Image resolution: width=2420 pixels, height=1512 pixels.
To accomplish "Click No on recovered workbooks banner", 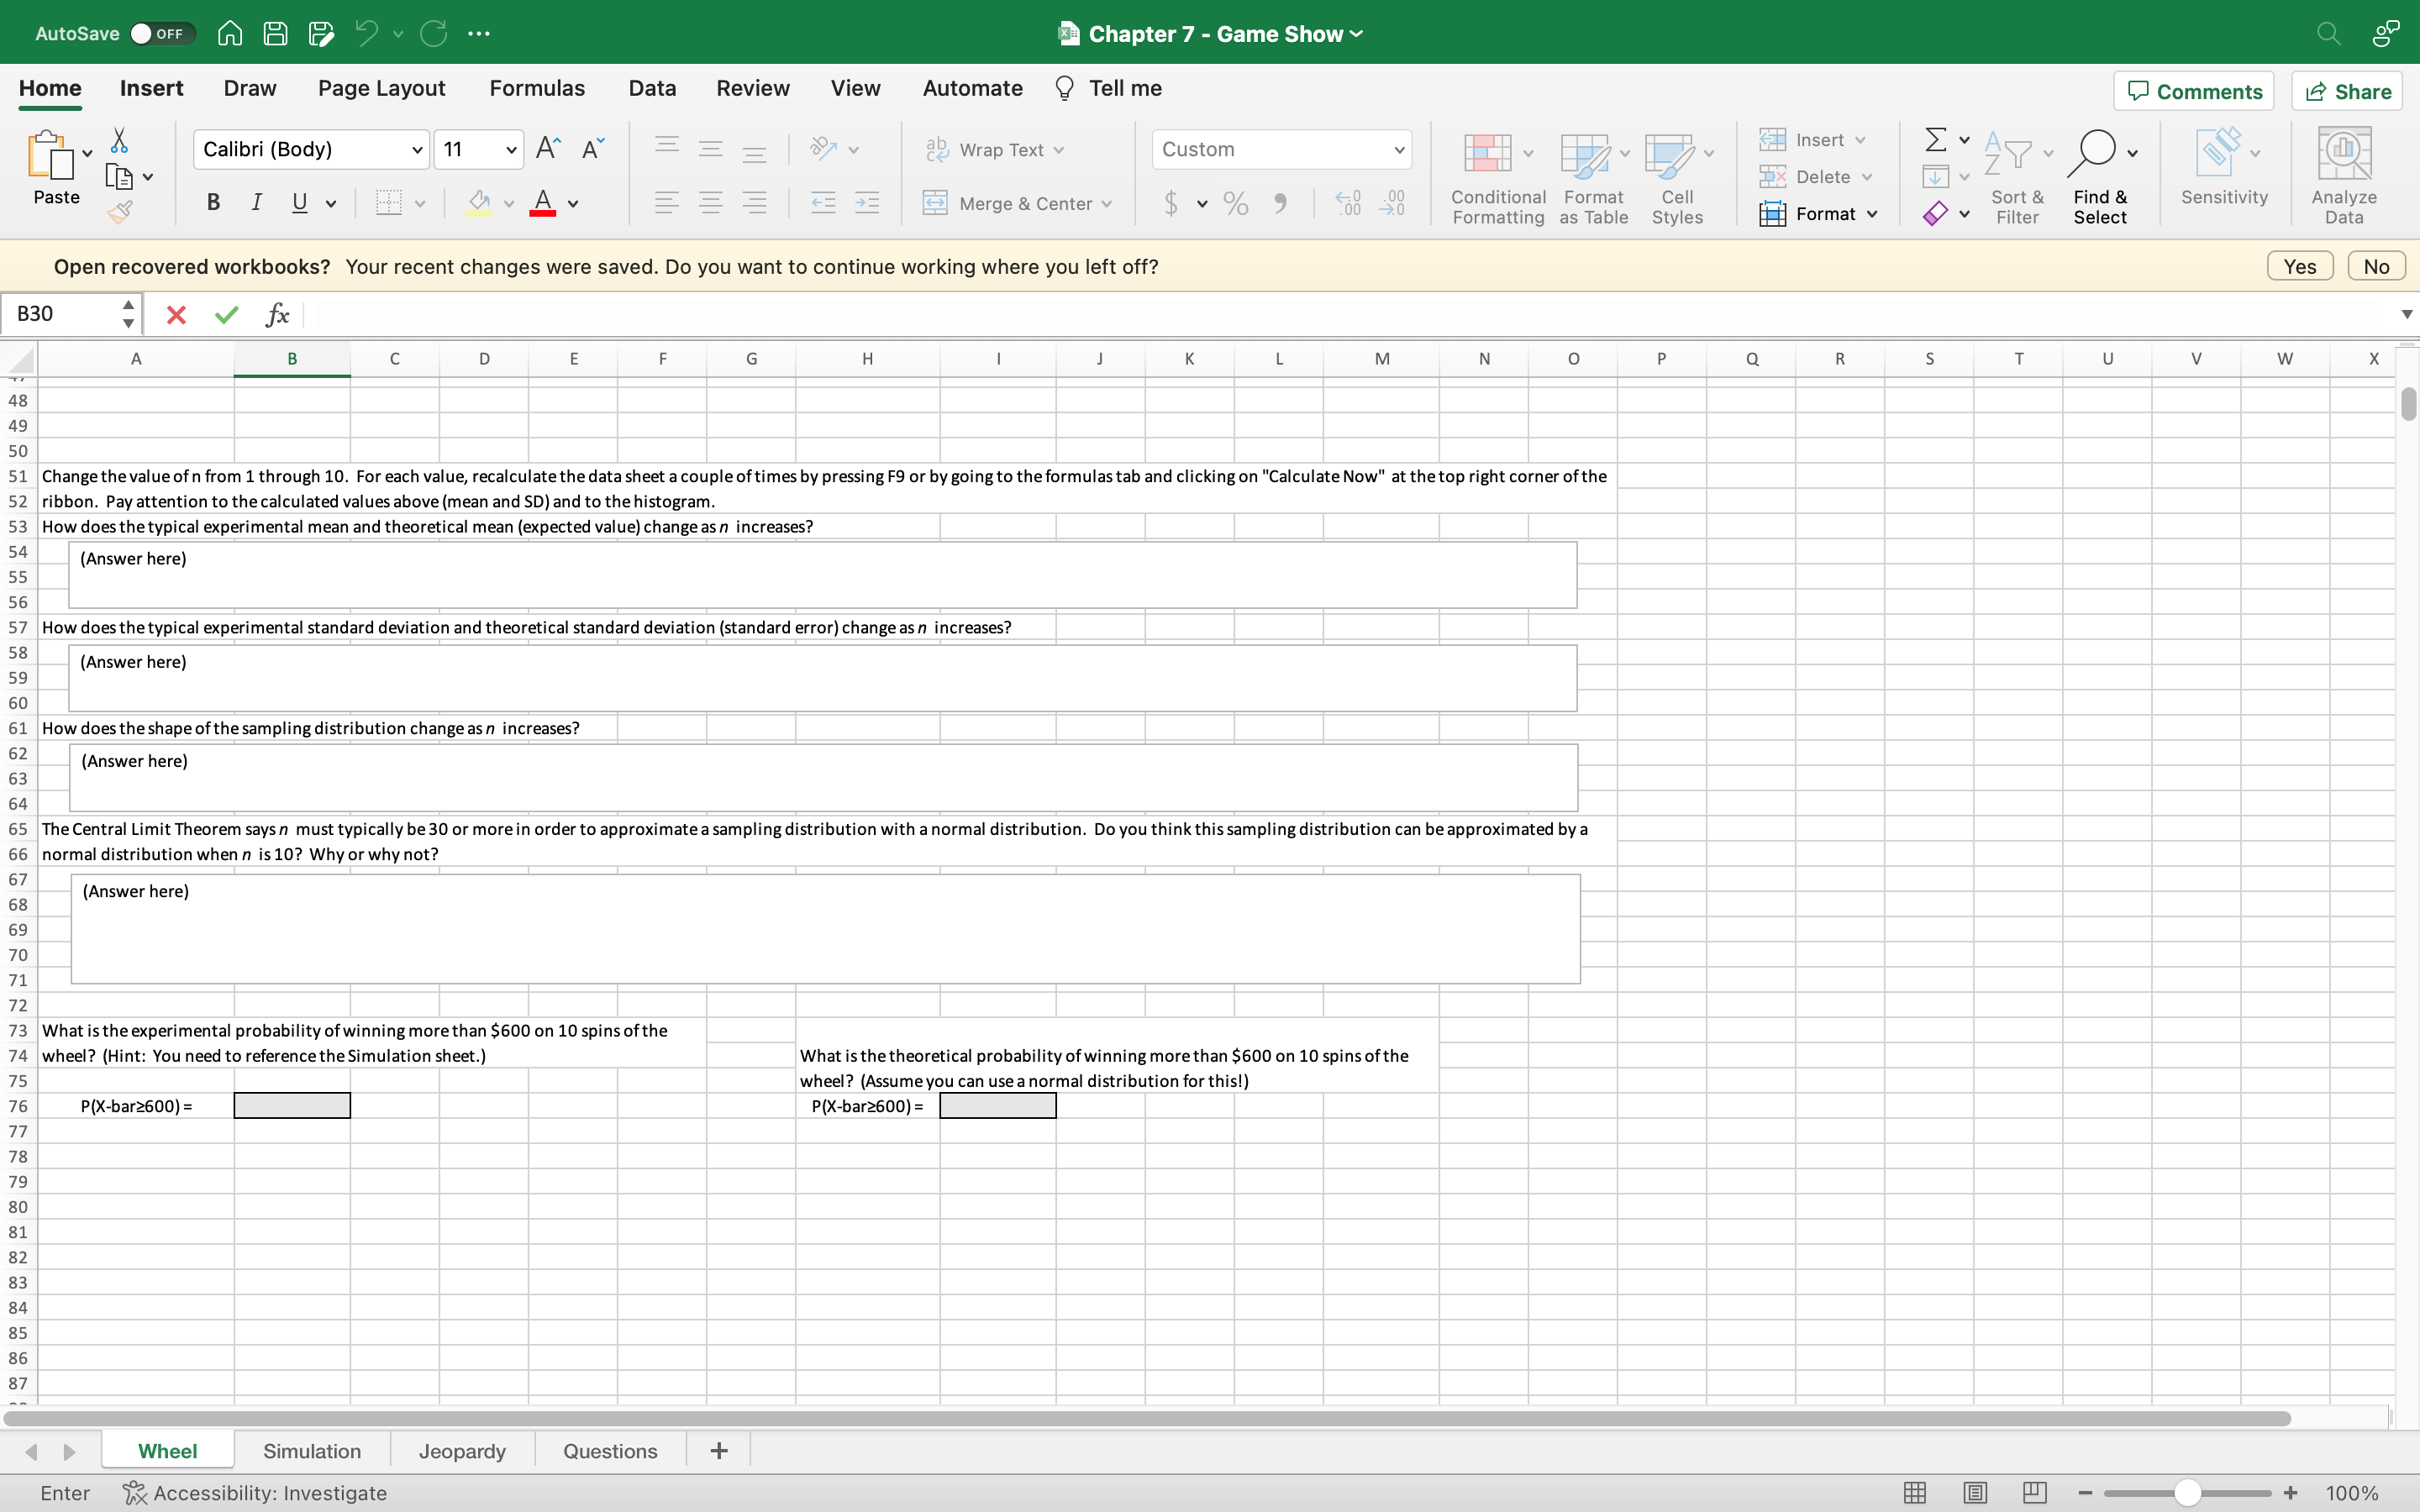I will 2376,267.
